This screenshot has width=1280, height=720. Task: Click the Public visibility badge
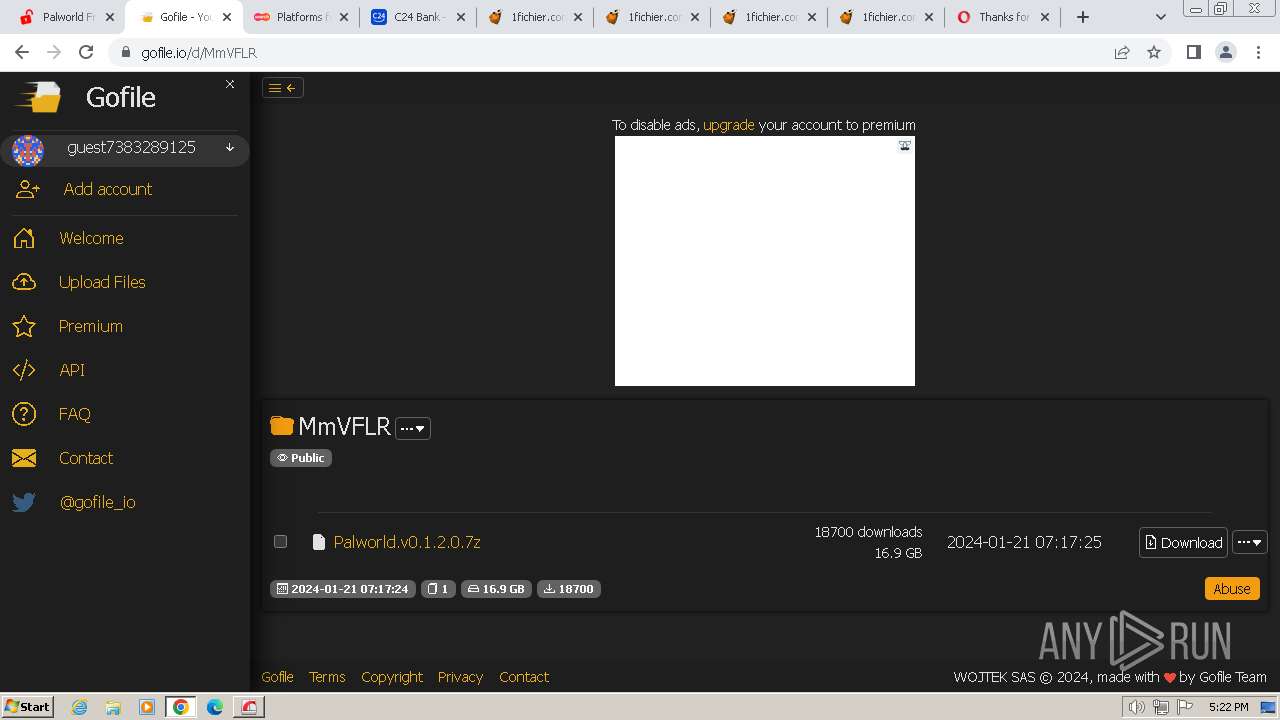[301, 458]
